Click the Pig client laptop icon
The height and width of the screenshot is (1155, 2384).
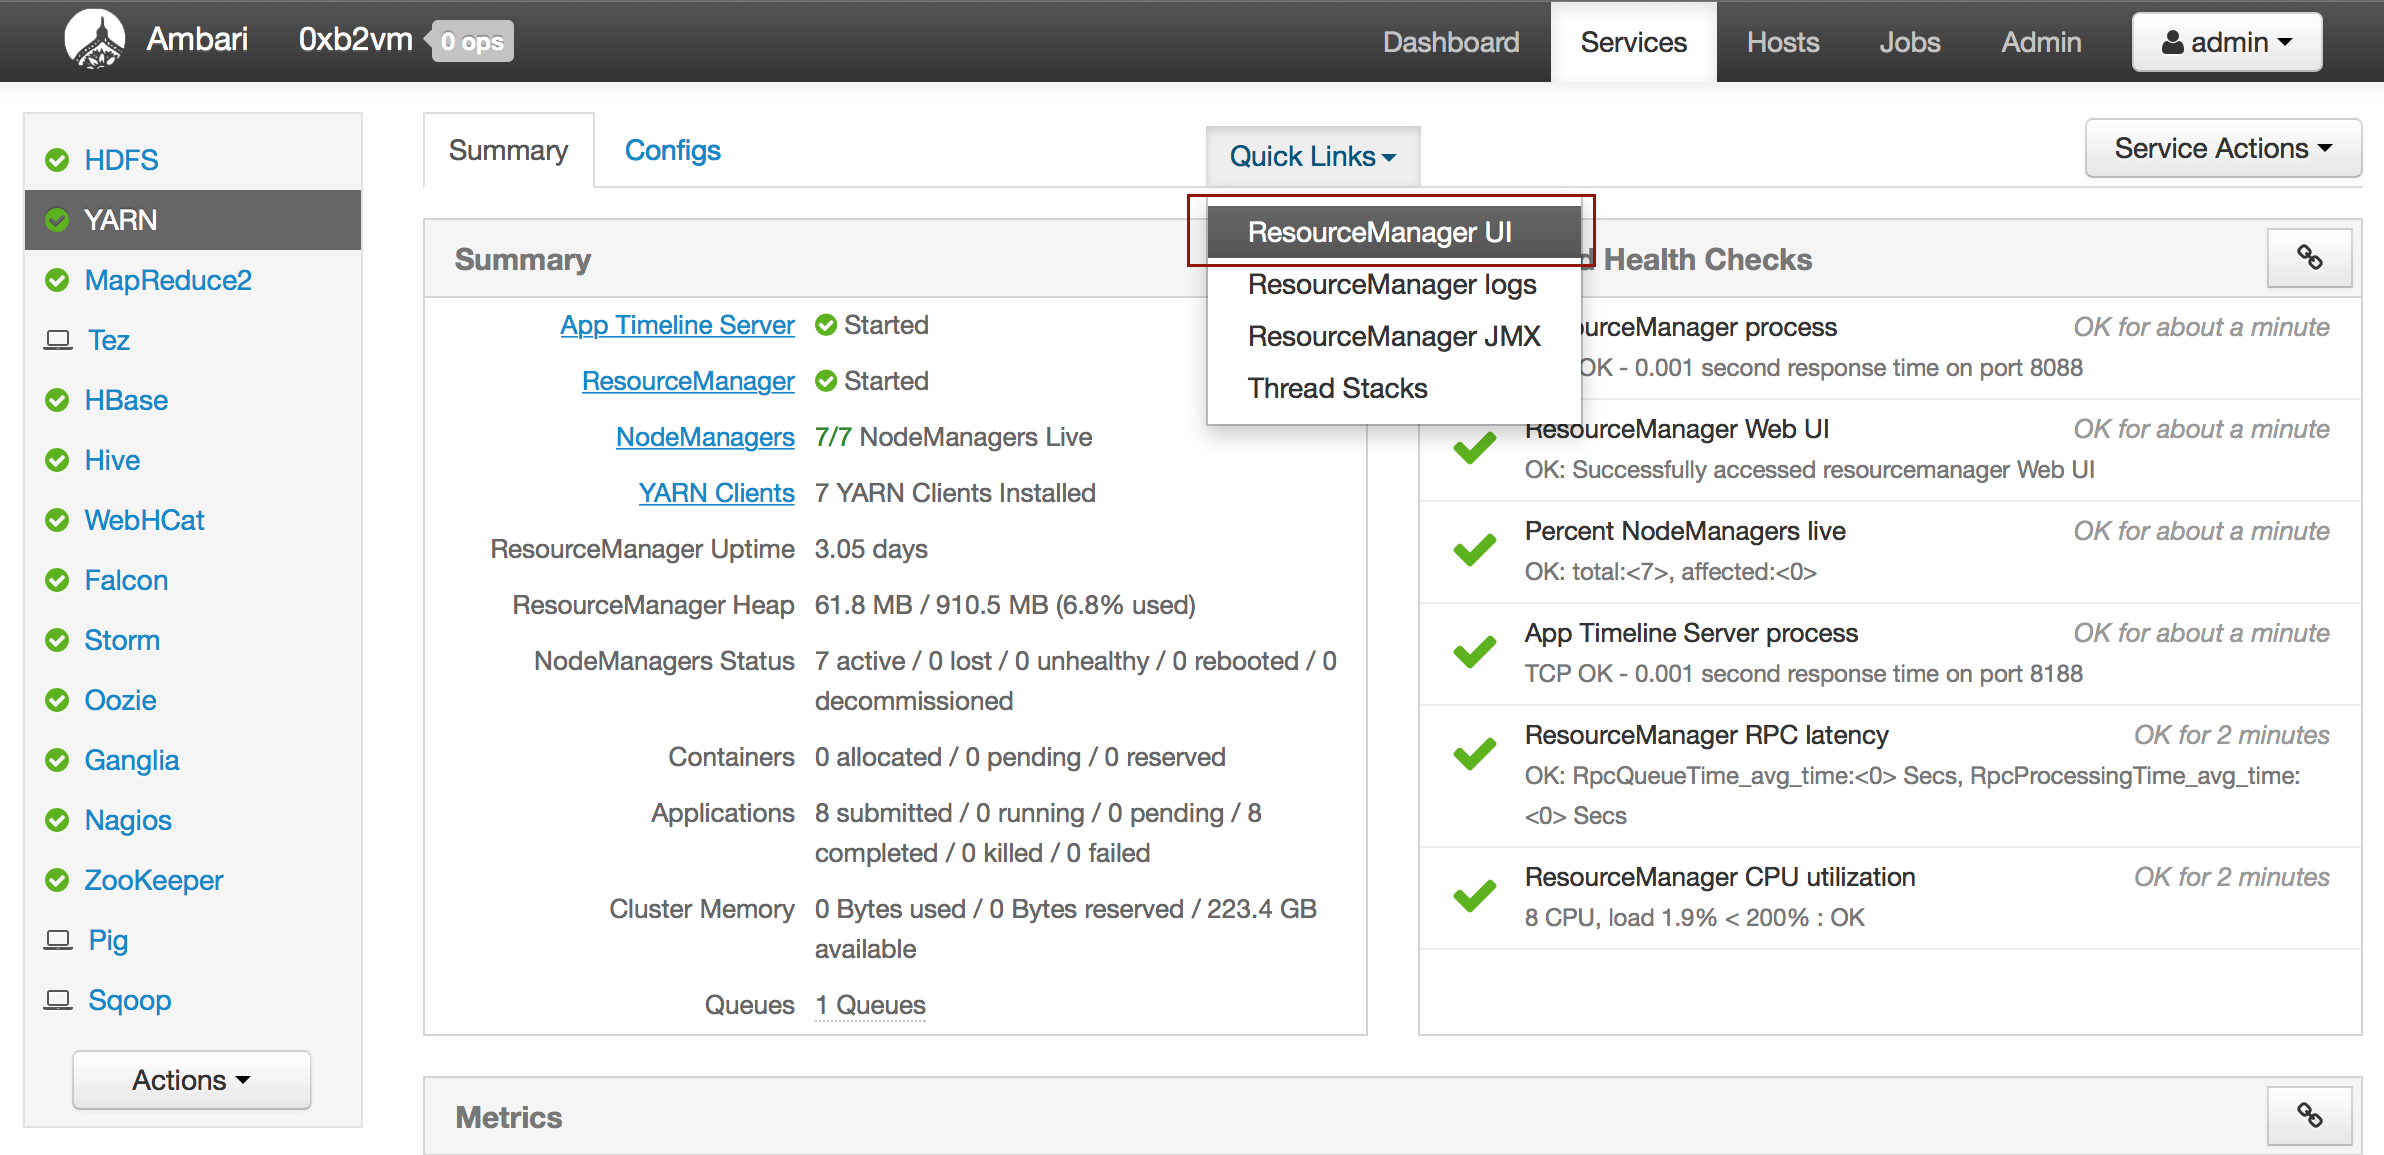click(58, 940)
